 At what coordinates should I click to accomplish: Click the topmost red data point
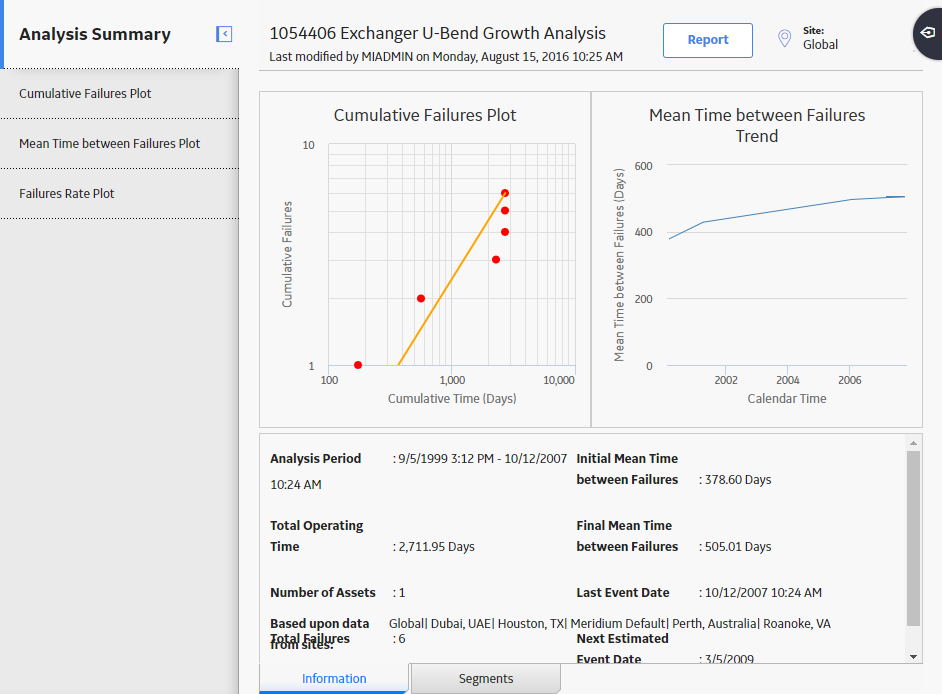click(505, 193)
